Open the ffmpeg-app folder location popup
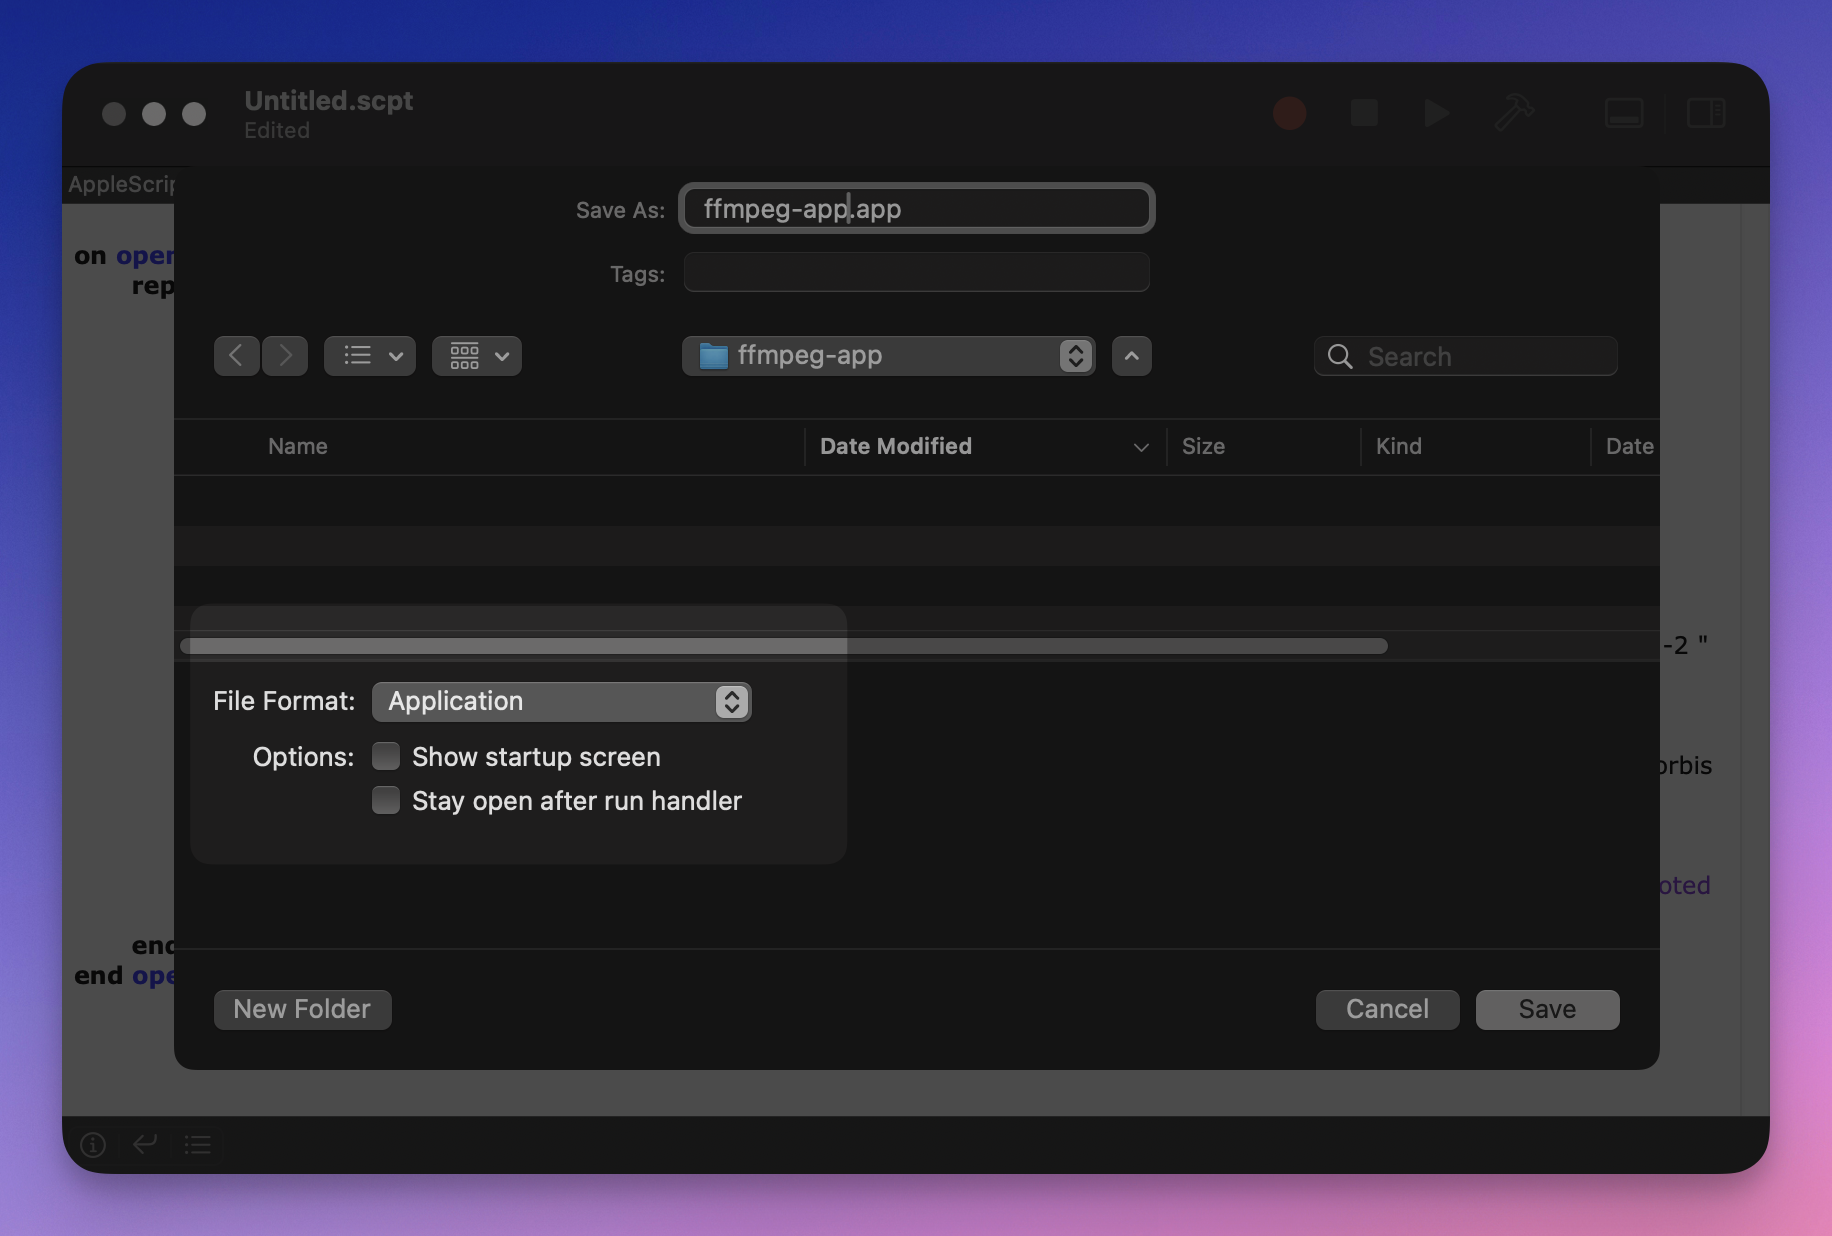The width and height of the screenshot is (1832, 1236). point(888,355)
